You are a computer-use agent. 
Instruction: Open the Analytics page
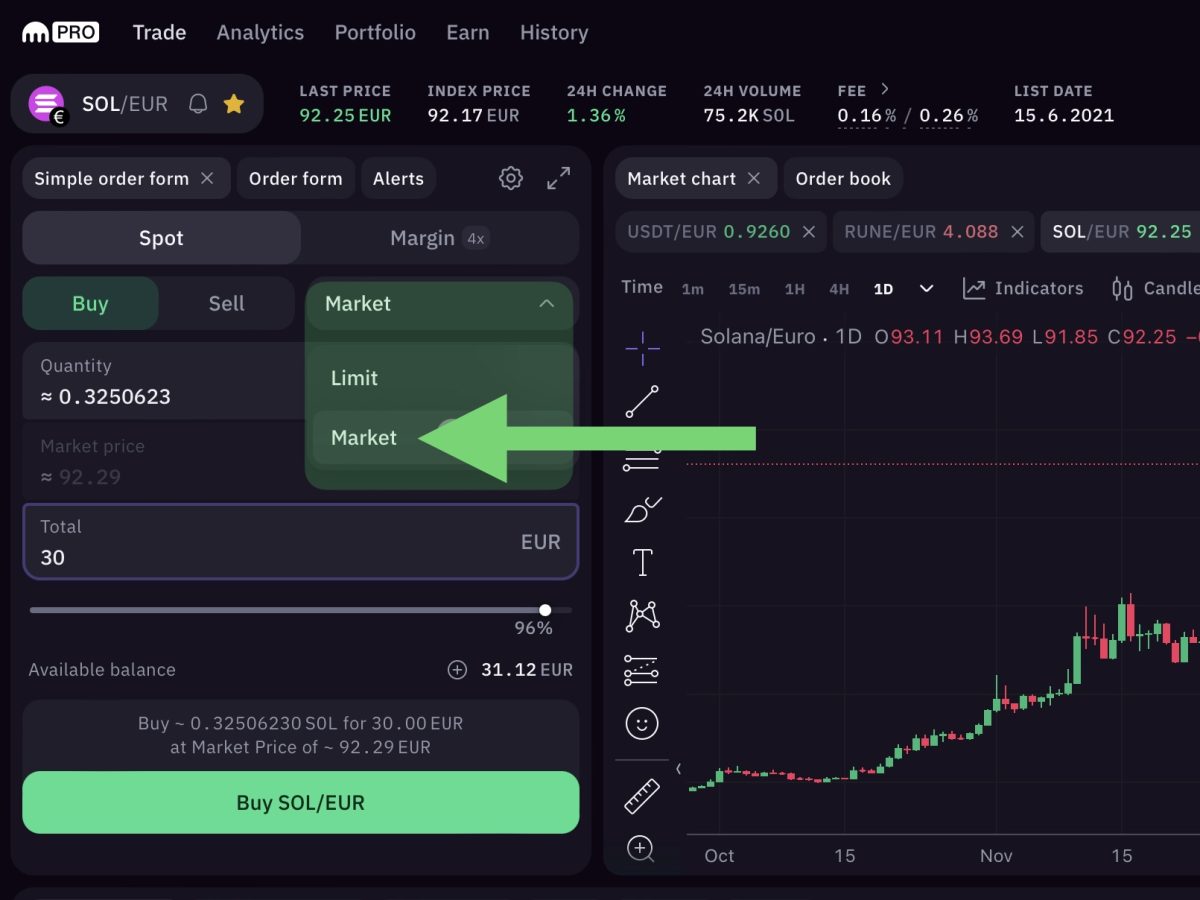point(260,33)
